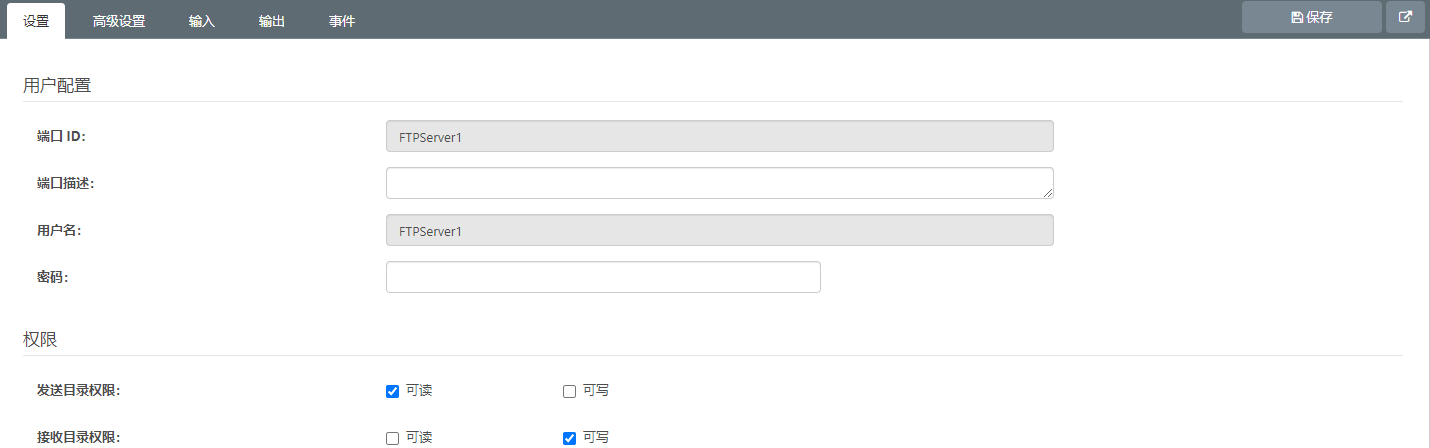Click the 端口 ID field
This screenshot has height=448, width=1430.
(719, 137)
